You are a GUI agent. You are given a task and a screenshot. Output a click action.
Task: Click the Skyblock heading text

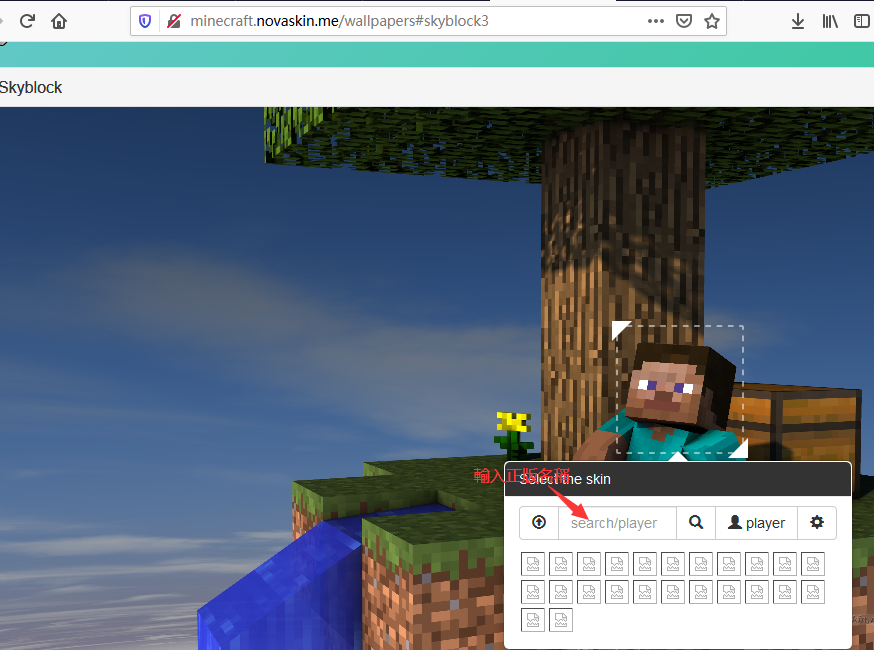[31, 88]
